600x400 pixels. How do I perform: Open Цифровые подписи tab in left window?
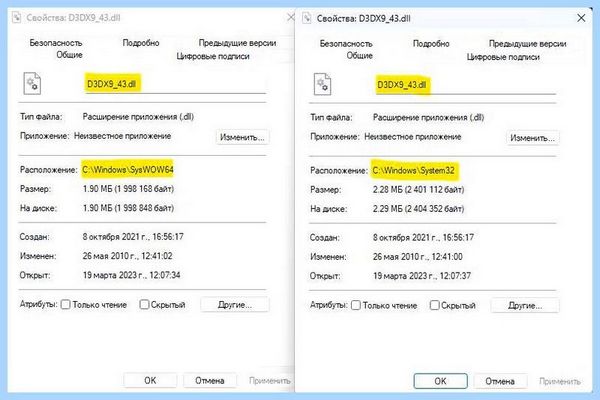coord(213,56)
